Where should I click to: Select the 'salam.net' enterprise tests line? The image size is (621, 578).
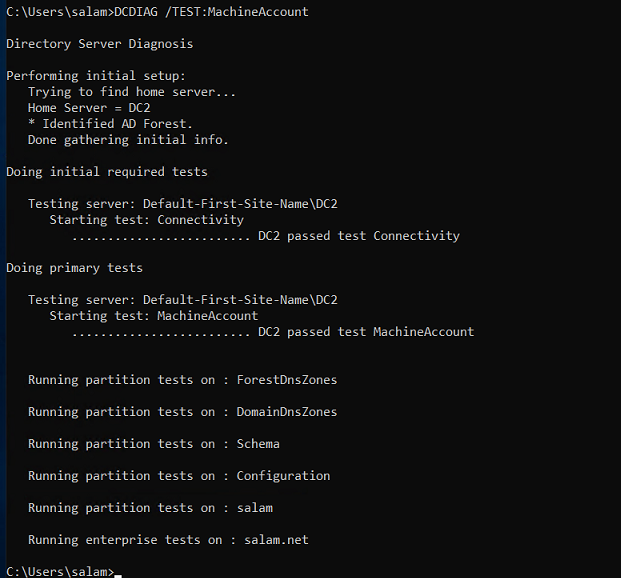tap(168, 540)
